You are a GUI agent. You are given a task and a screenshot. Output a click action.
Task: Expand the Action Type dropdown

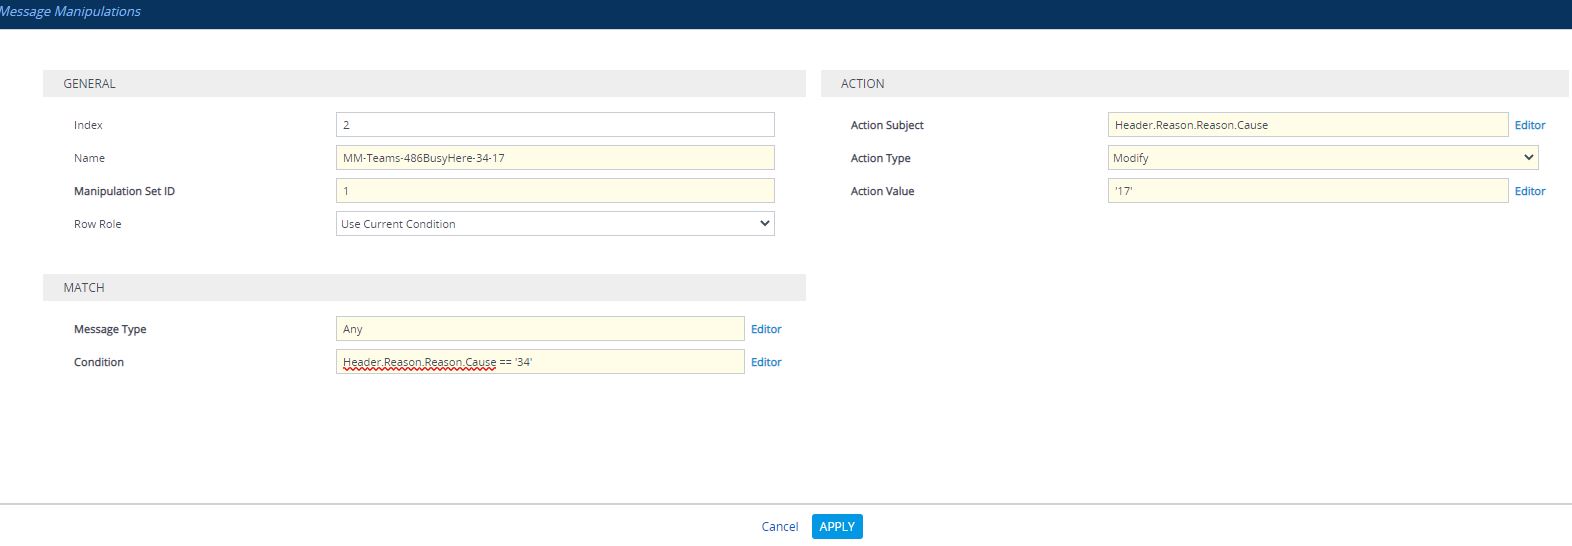pos(1322,158)
